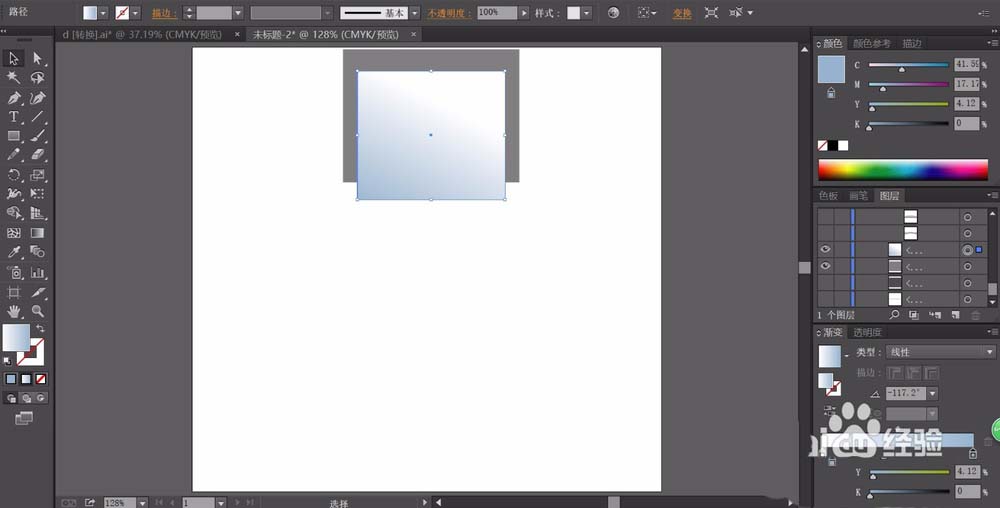Open stroke swatch dropdown in control bar
The height and width of the screenshot is (508, 1000).
click(135, 13)
